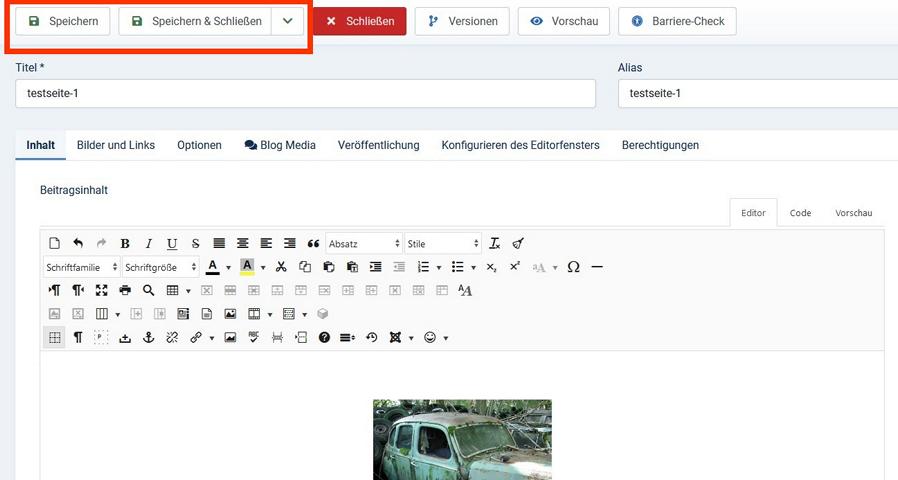Screen dimensions: 898x480
Task: Center align the text
Action: pyautogui.click(x=242, y=243)
